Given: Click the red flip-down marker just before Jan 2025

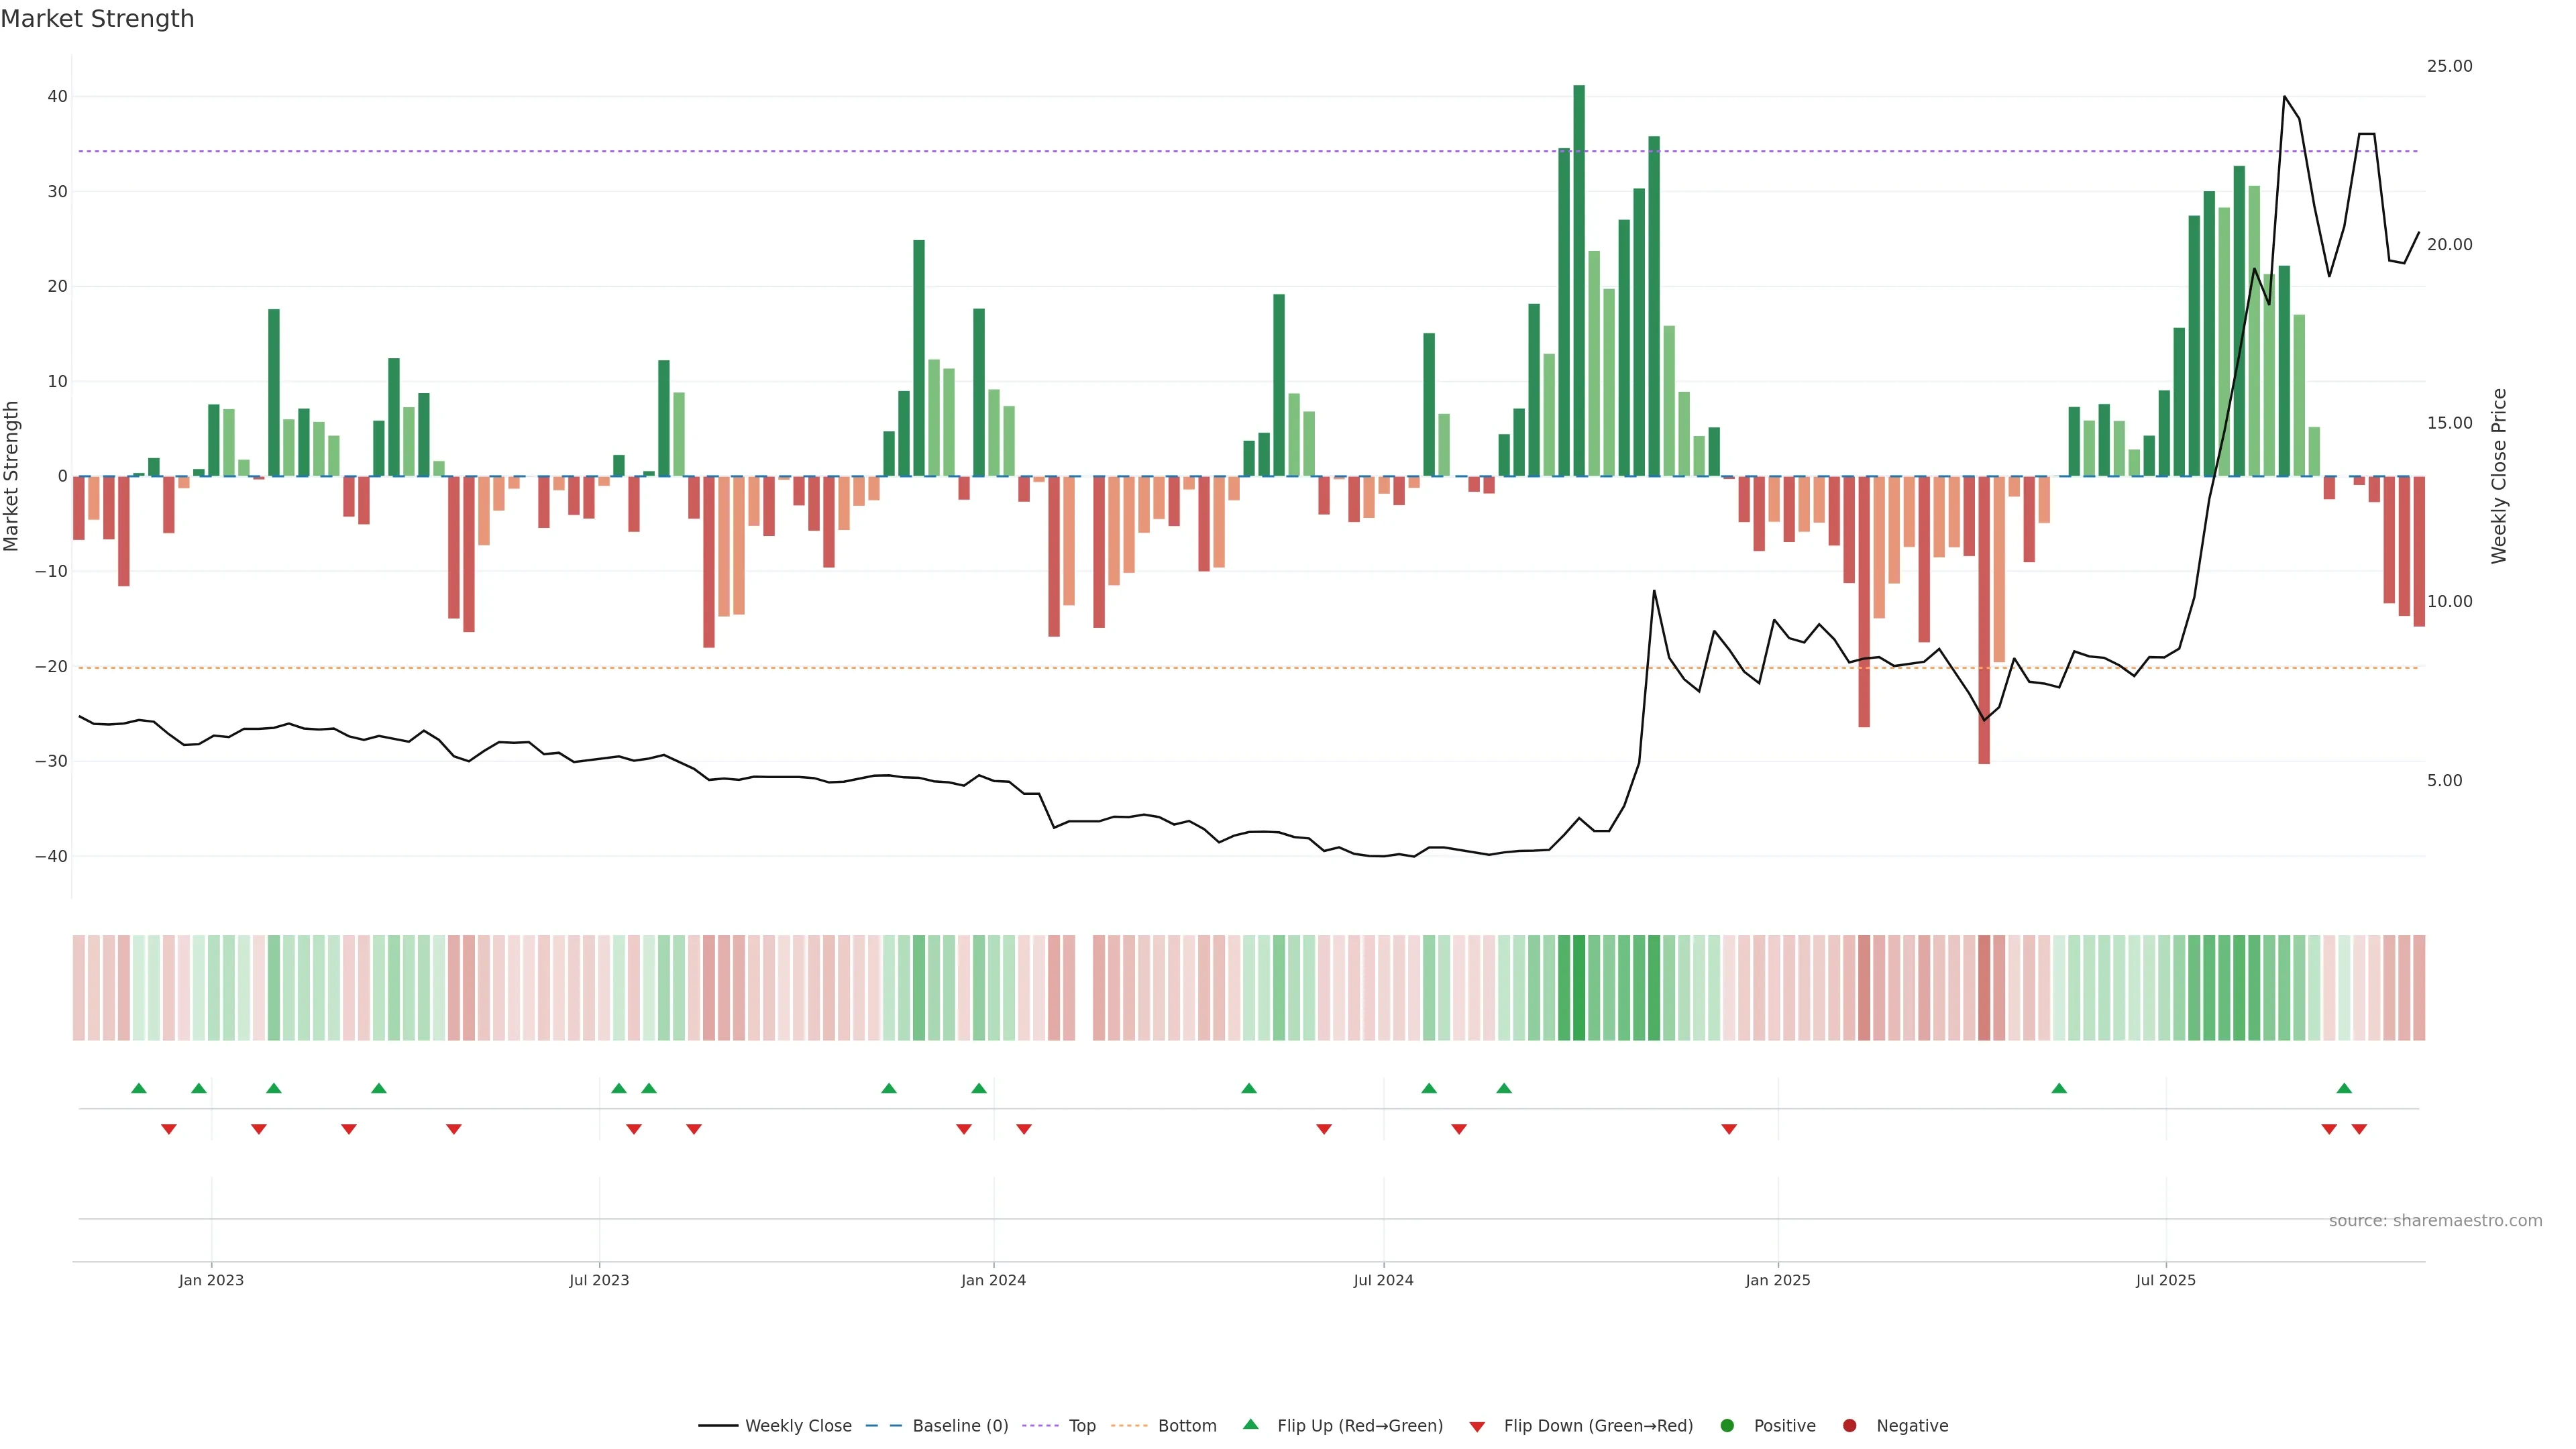Looking at the screenshot, I should click(1729, 1129).
